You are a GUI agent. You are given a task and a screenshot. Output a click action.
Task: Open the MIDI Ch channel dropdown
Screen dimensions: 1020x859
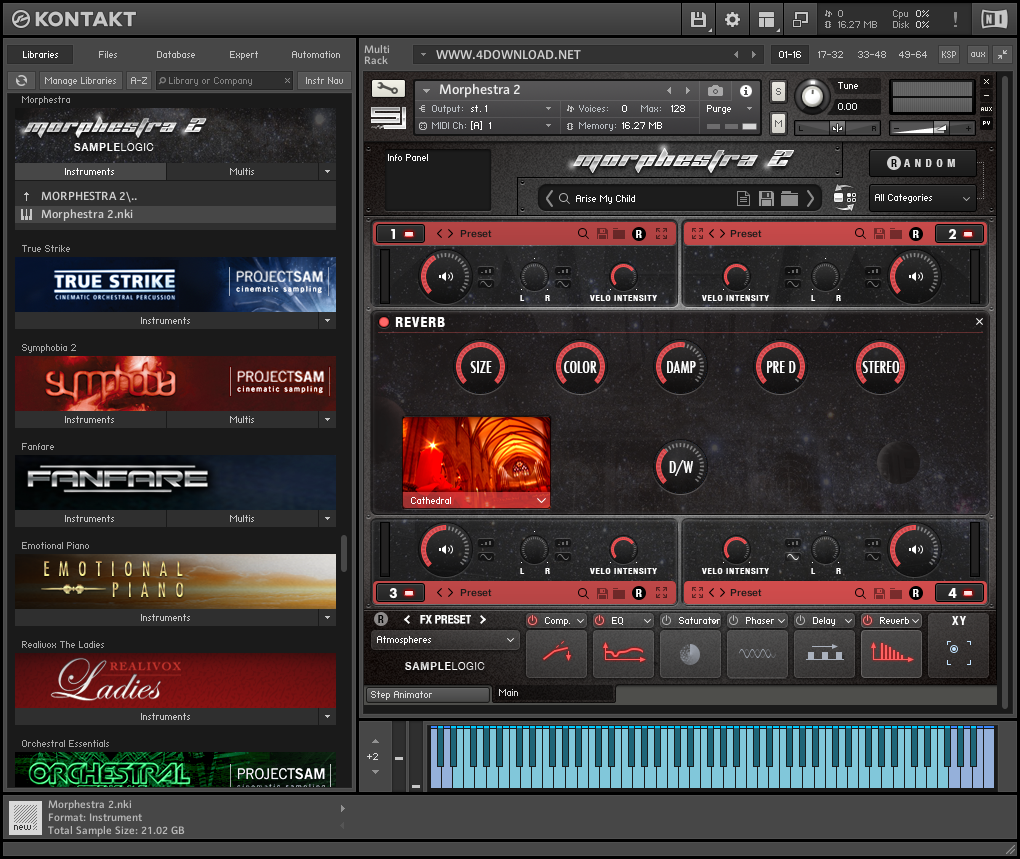[x=487, y=126]
